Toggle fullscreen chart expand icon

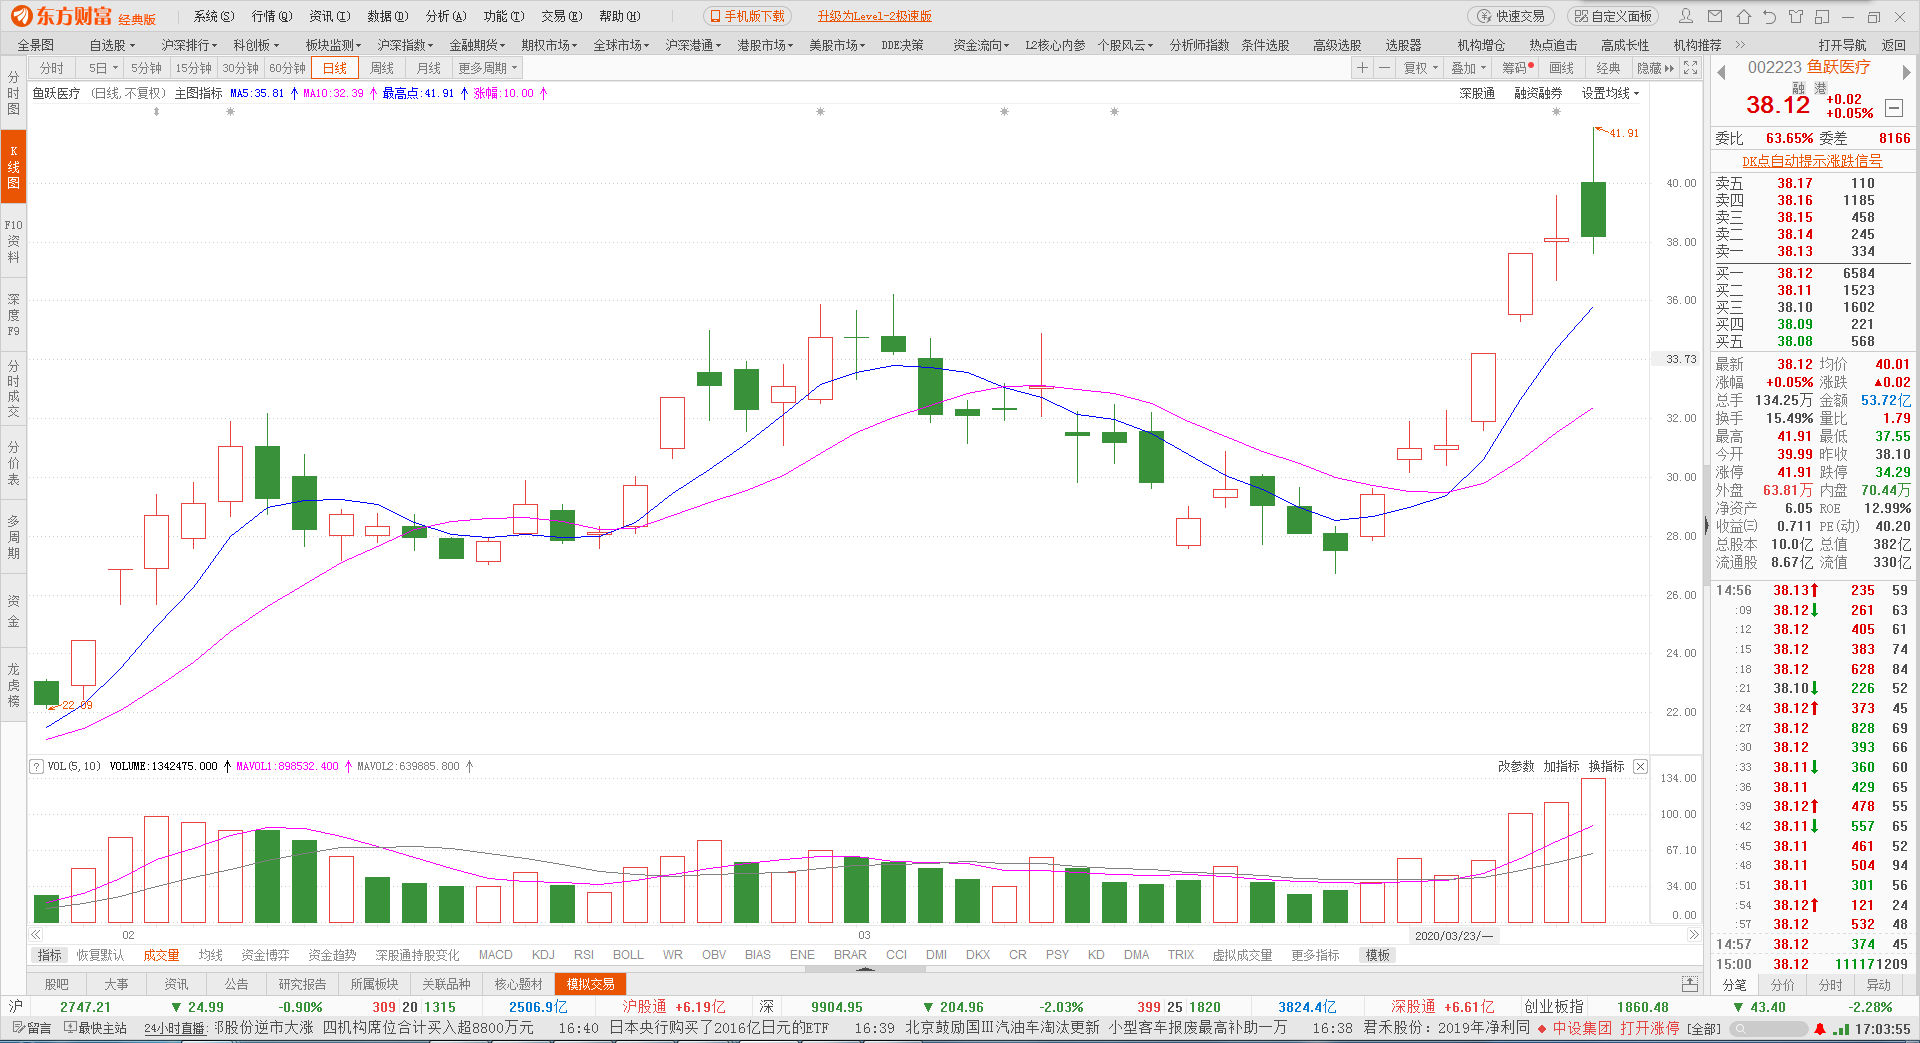(x=1691, y=68)
